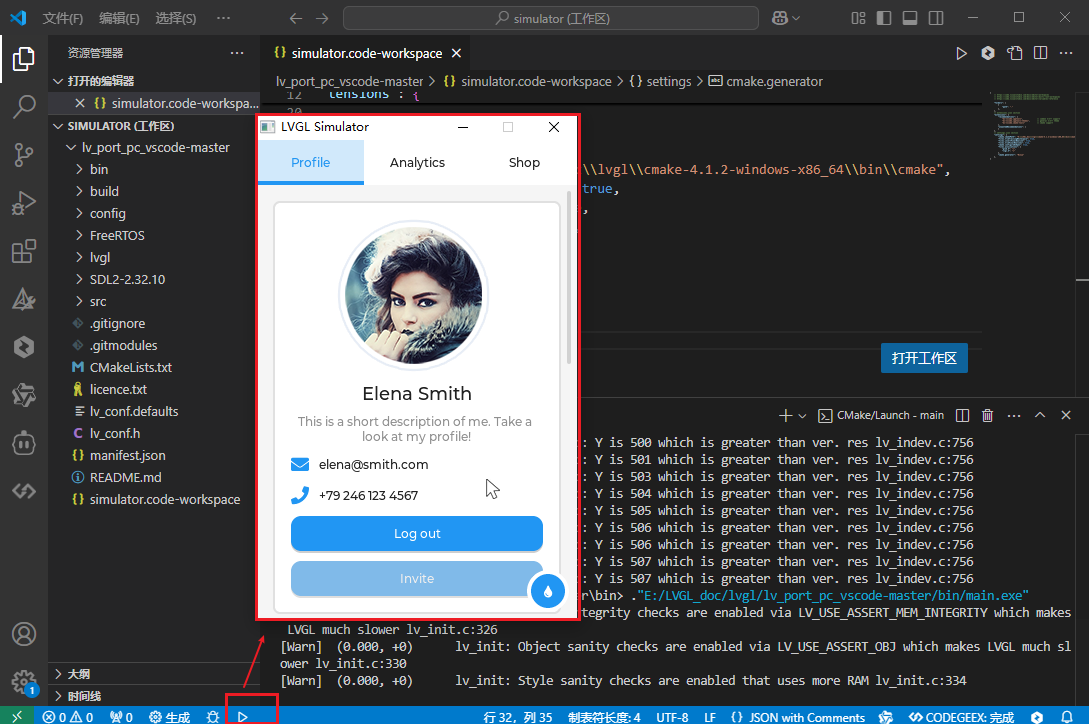Open terminal launch profile dropdown arrow

click(x=802, y=416)
